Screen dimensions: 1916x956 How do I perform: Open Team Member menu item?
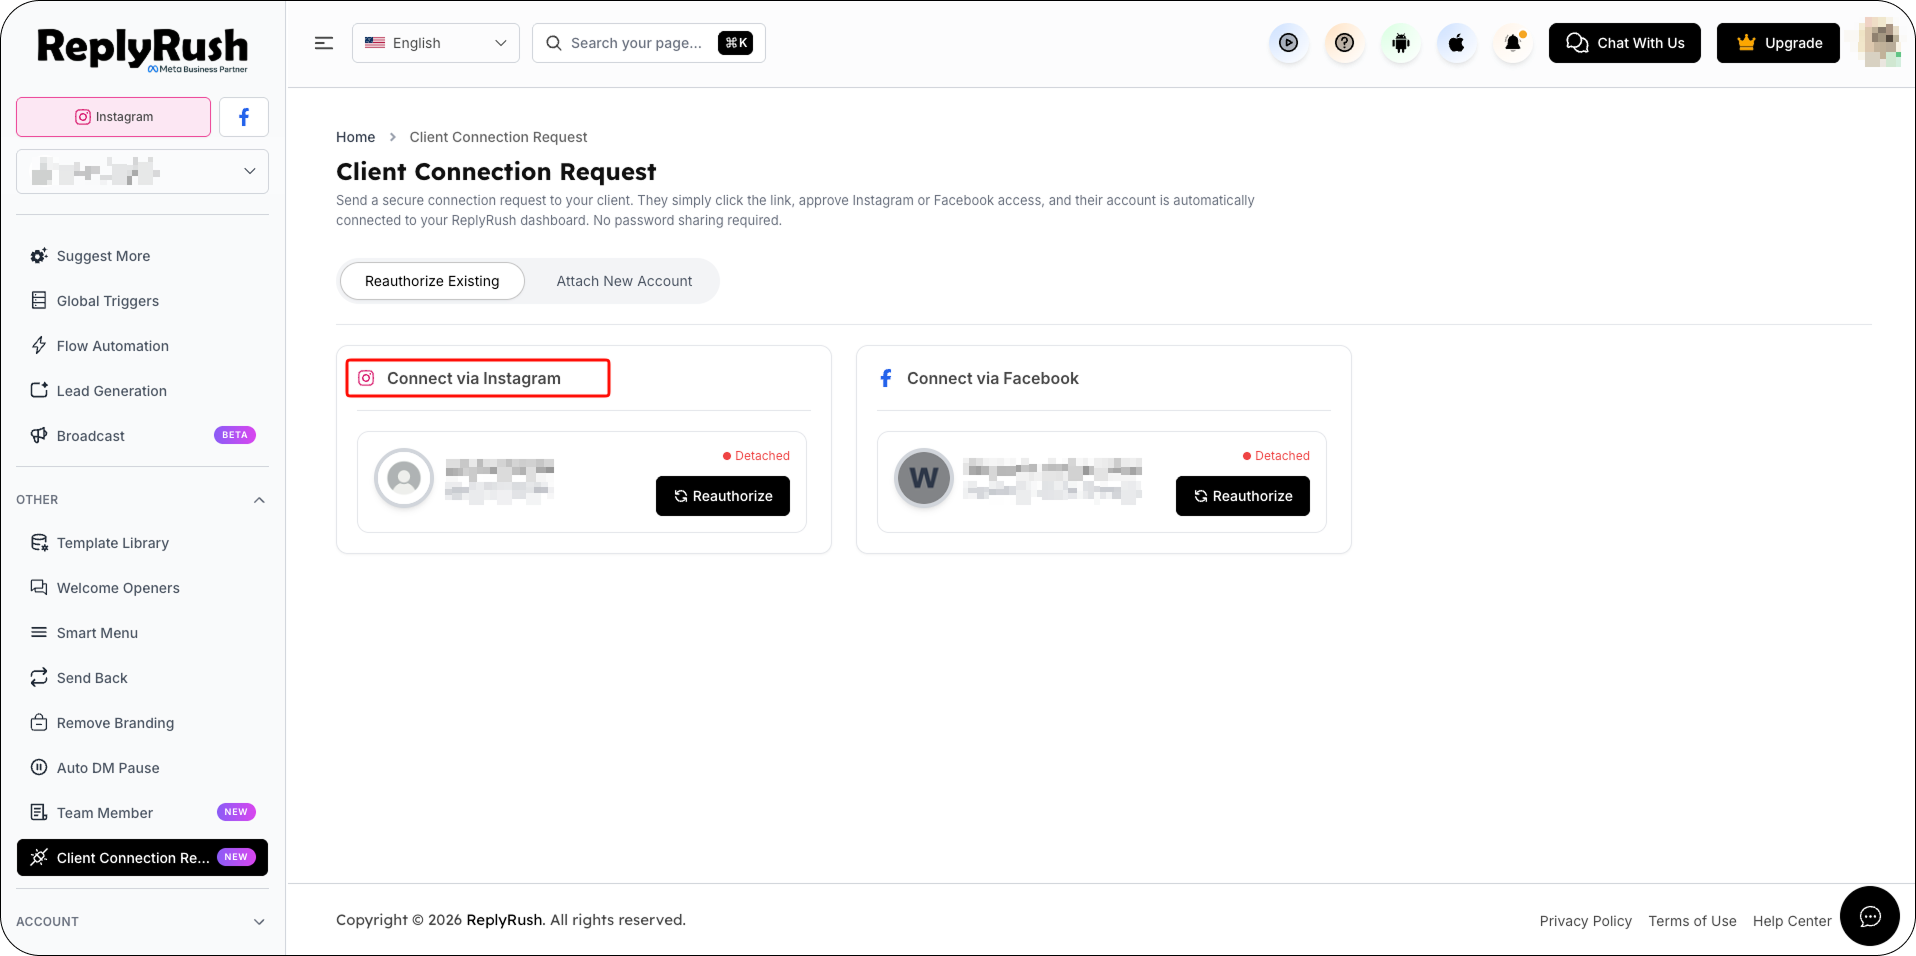tap(143, 813)
